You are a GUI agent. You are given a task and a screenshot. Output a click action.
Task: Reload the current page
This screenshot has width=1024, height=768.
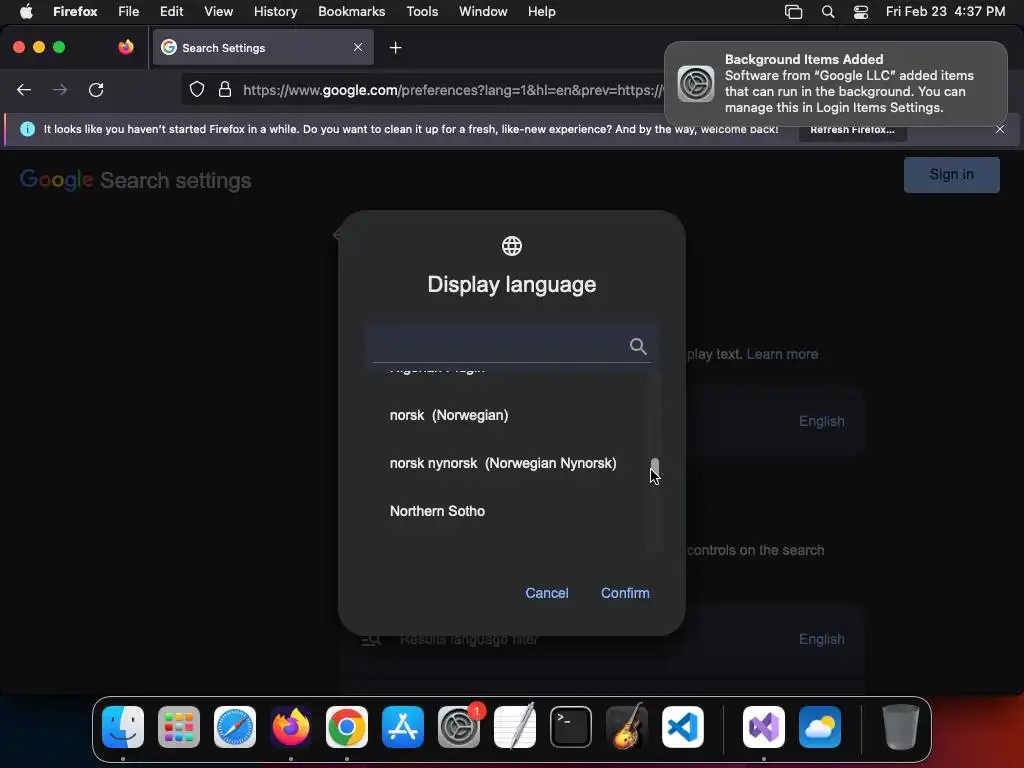coord(96,89)
